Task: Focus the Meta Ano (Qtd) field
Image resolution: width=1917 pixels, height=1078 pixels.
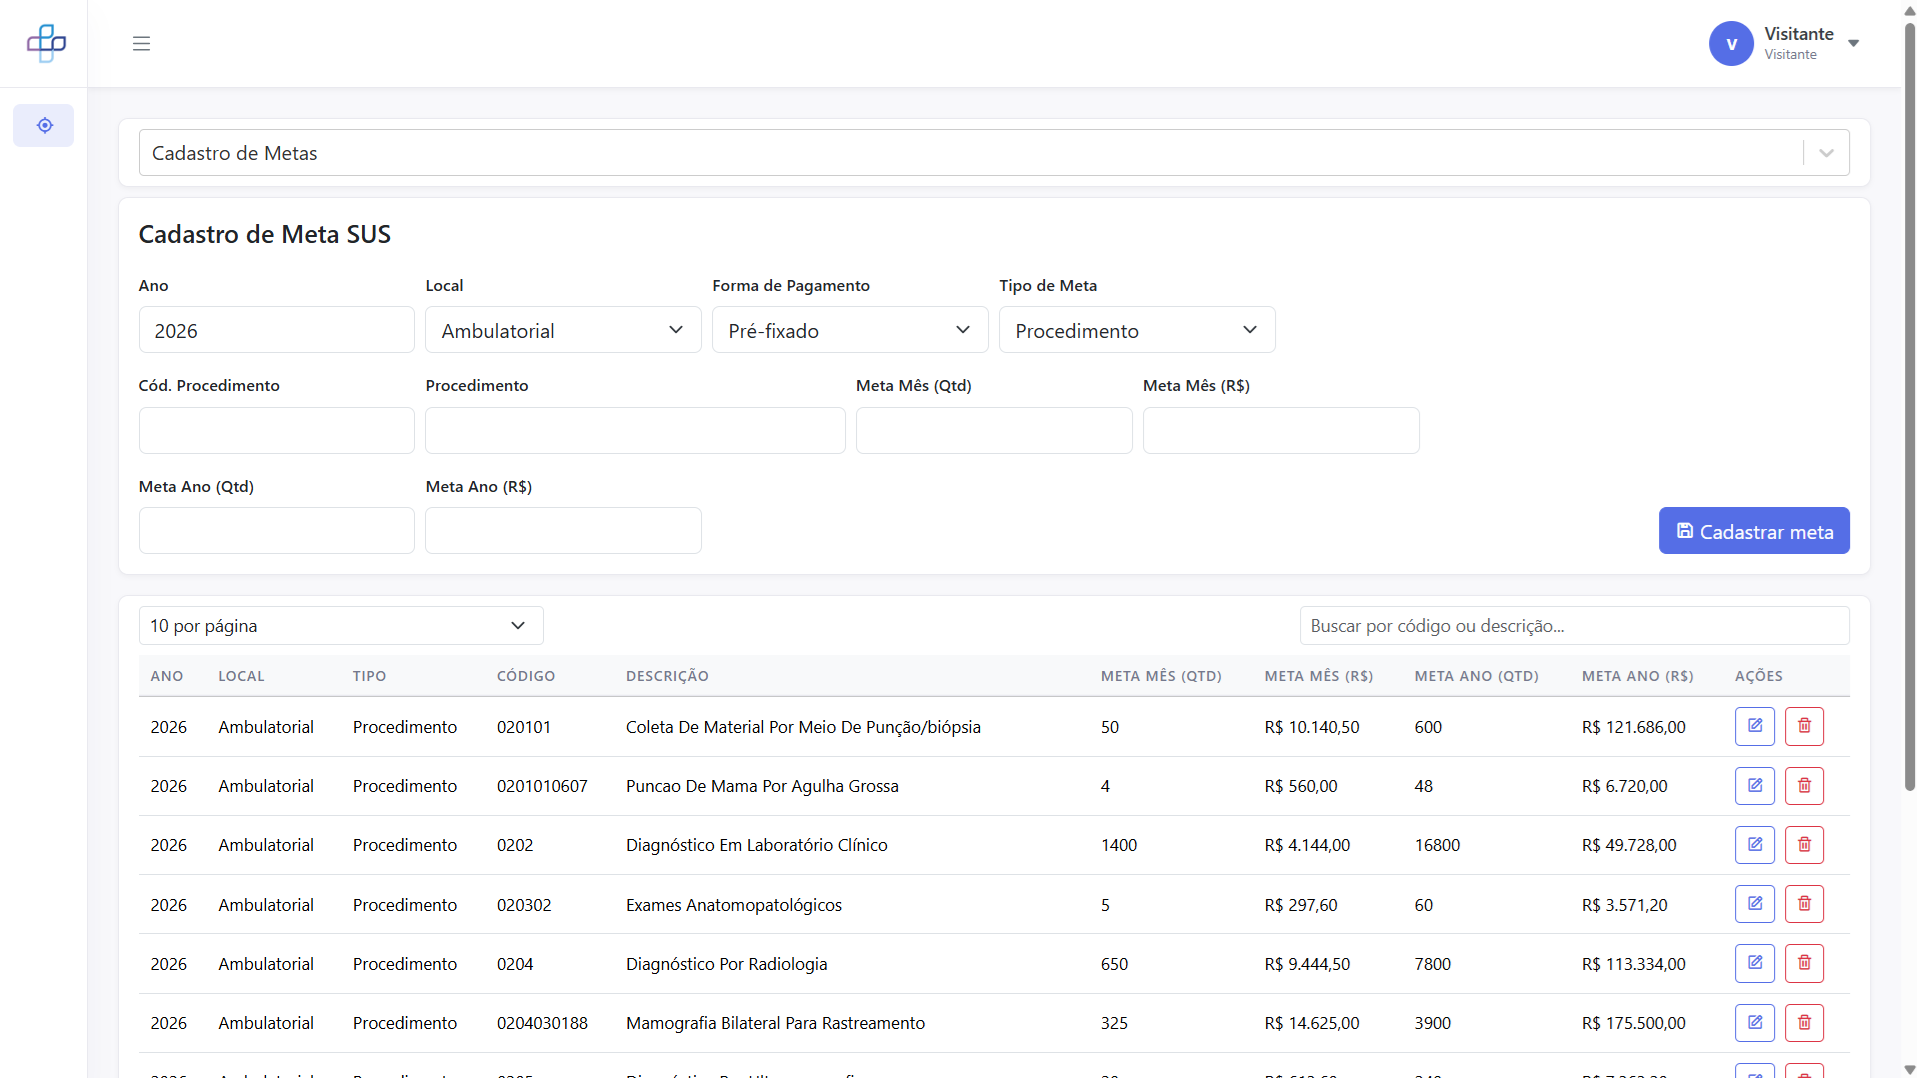Action: [276, 531]
